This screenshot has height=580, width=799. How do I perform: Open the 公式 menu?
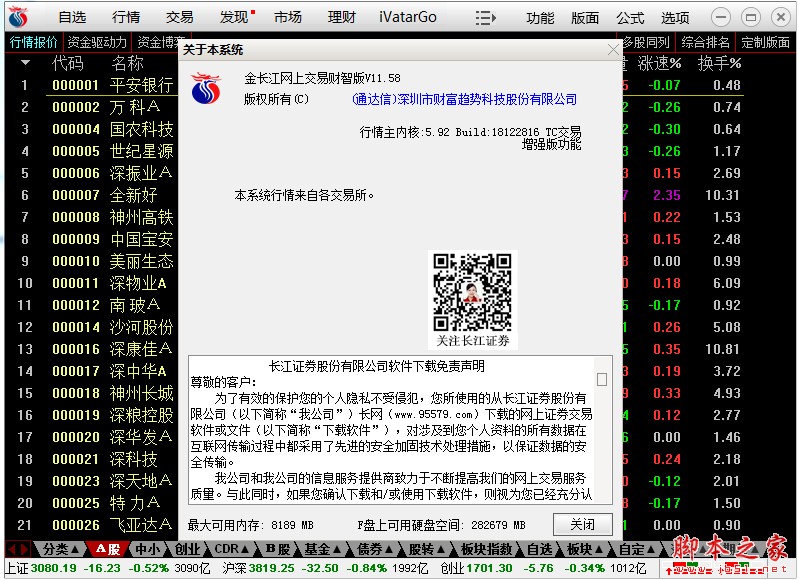tap(630, 18)
